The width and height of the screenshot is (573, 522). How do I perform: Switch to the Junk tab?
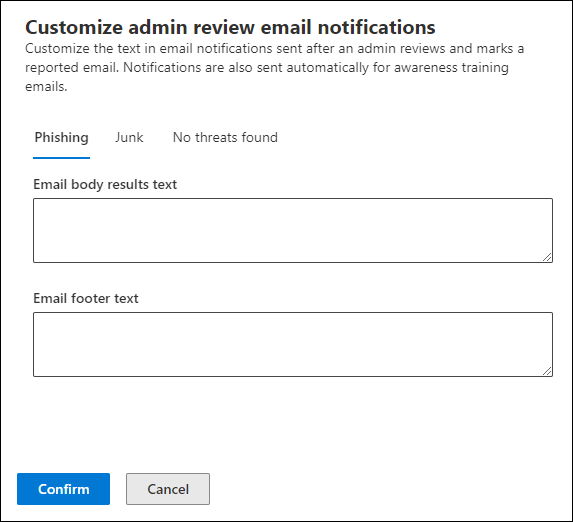tap(129, 137)
